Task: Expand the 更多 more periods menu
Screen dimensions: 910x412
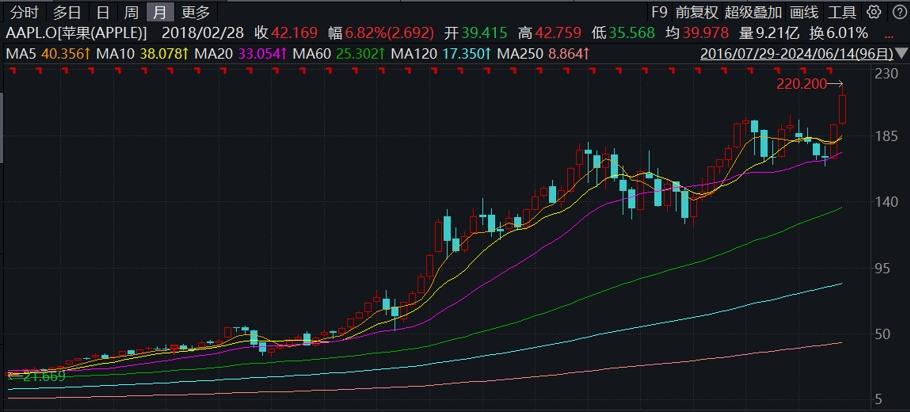Action: tap(196, 13)
